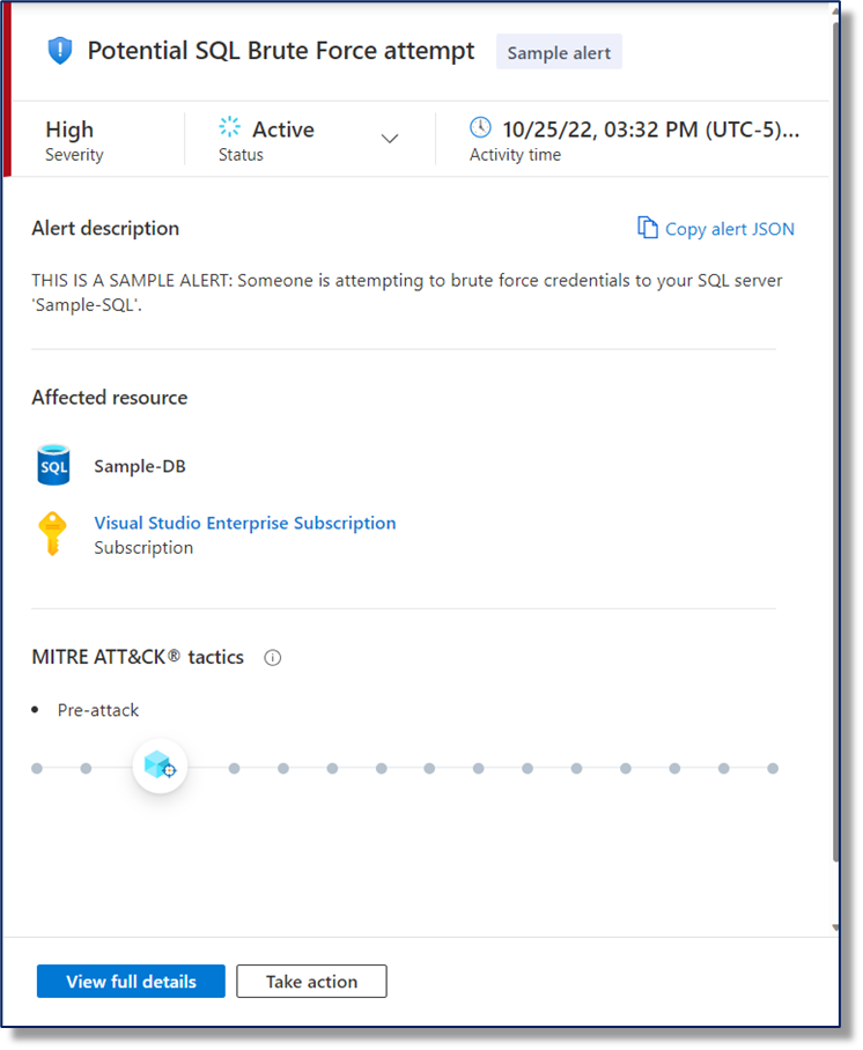Image resolution: width=863 pixels, height=1050 pixels.
Task: Click the Sample-DB resource name
Action: point(140,466)
